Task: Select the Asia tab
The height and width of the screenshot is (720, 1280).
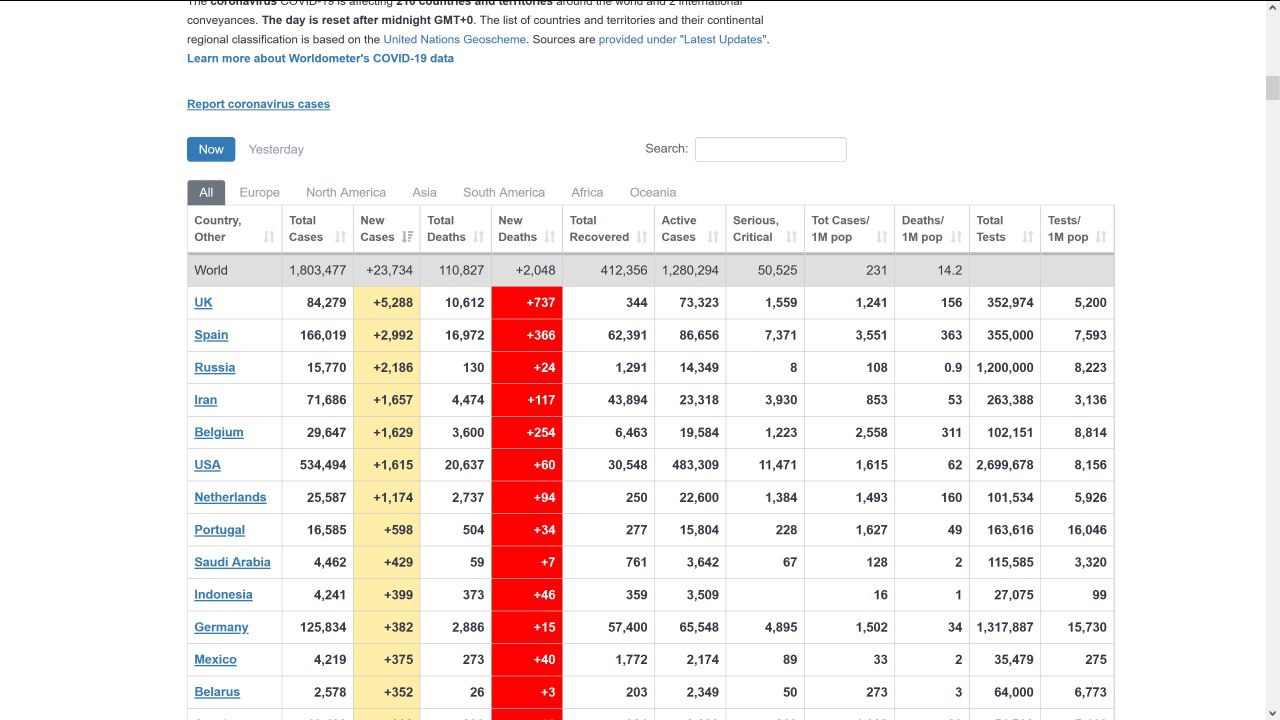Action: tap(425, 192)
